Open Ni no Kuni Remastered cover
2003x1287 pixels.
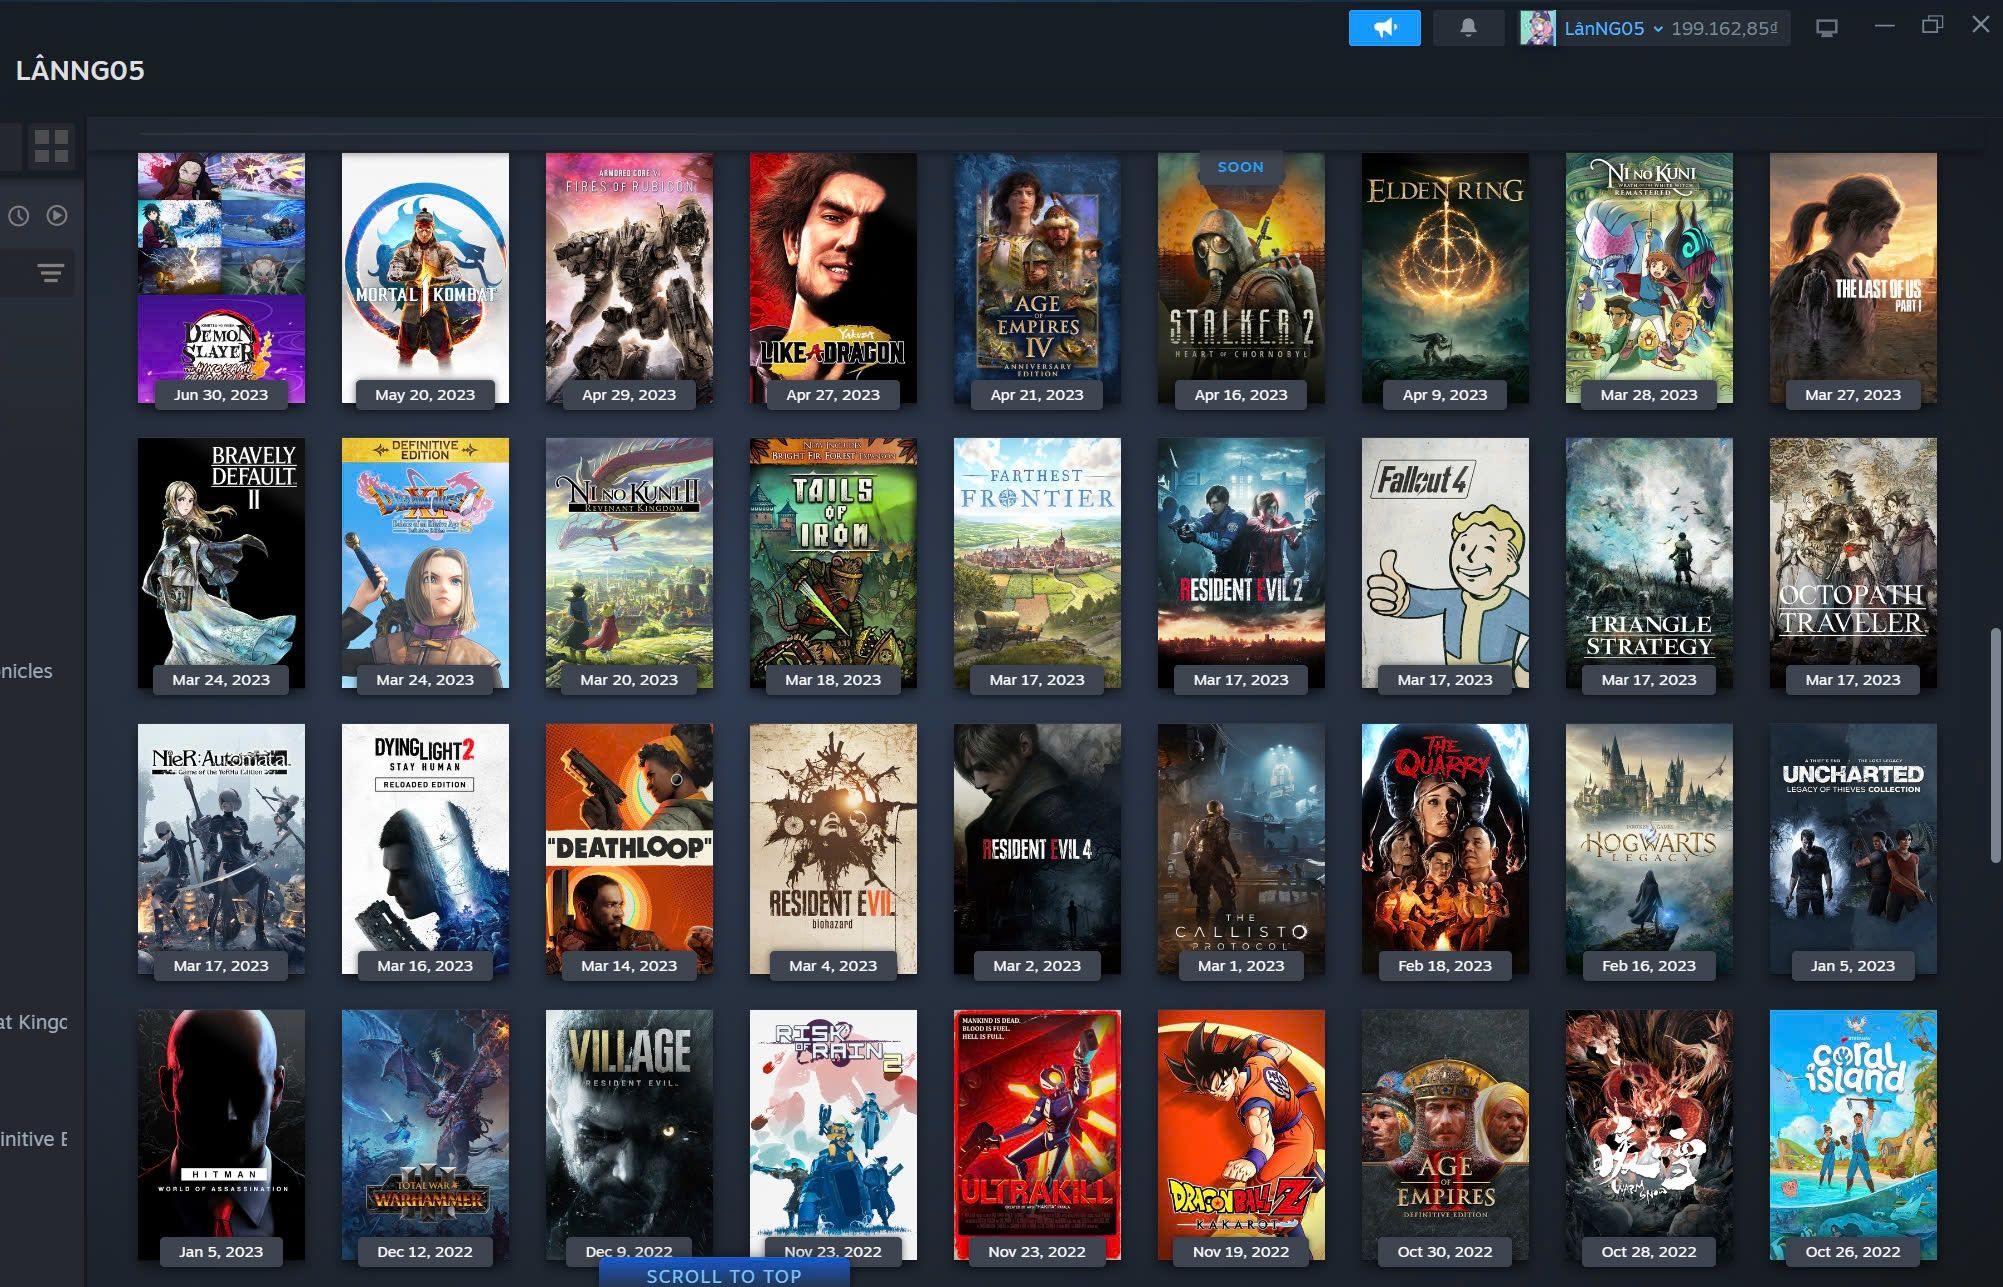1649,278
